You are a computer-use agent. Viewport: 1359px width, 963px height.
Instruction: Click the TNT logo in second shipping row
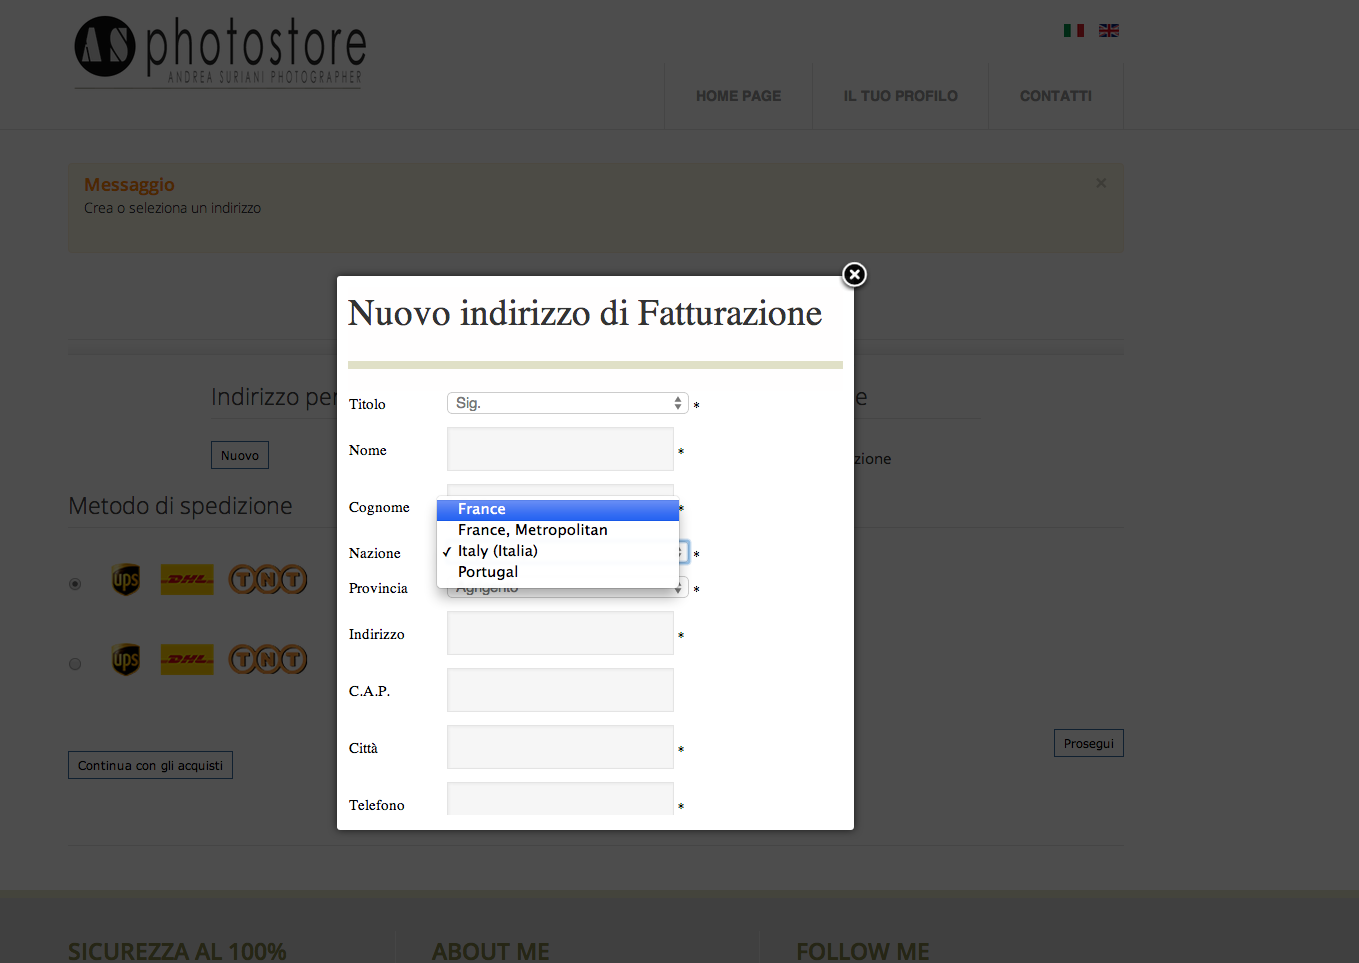[x=268, y=660]
